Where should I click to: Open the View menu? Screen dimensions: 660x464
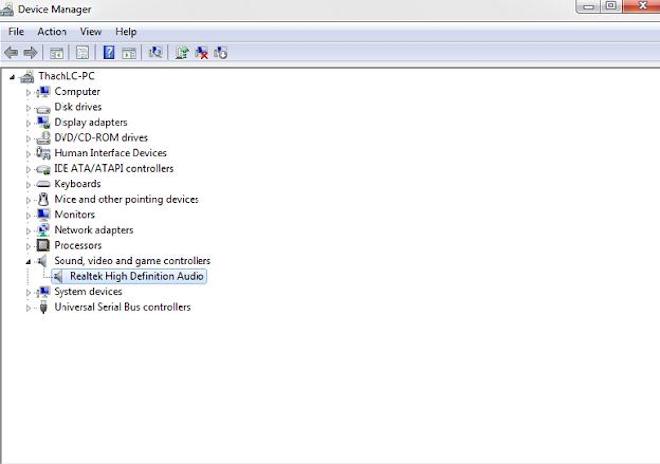click(x=90, y=32)
